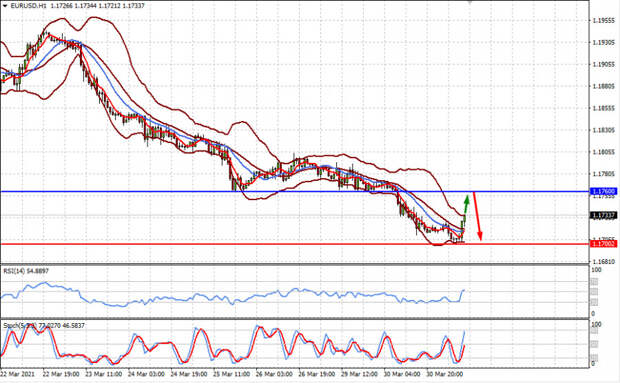Viewport: 620px width, 383px height.
Task: Click the 23 Mar 11:00 time label
Action: [104, 374]
